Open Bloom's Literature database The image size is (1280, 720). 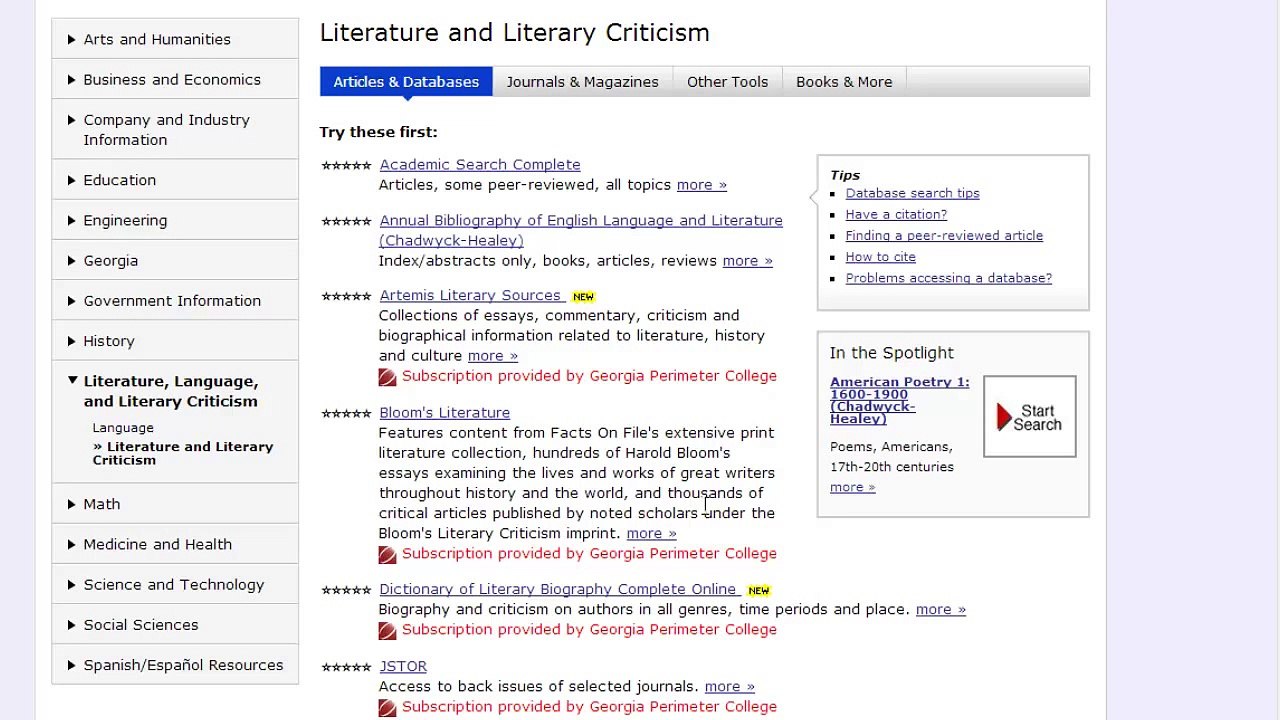coord(444,412)
